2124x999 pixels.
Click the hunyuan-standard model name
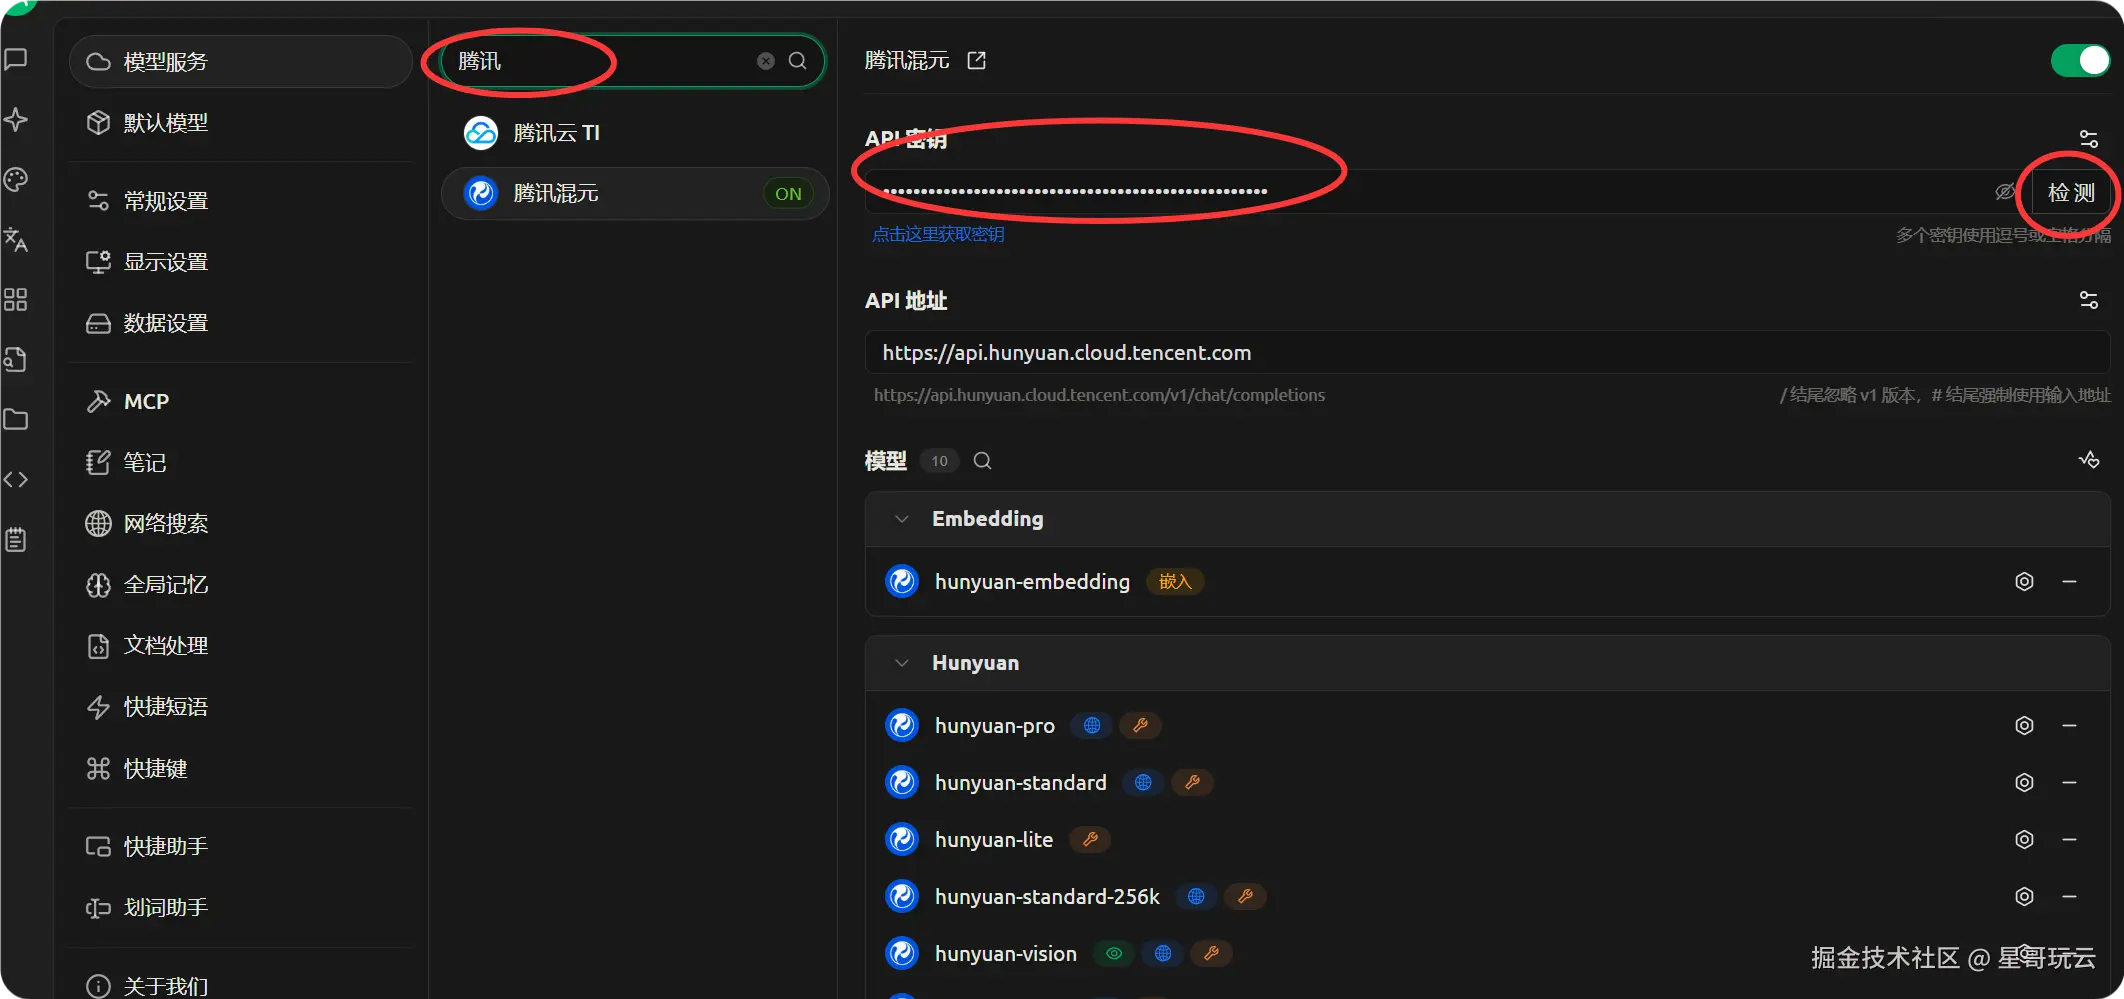(x=1021, y=783)
